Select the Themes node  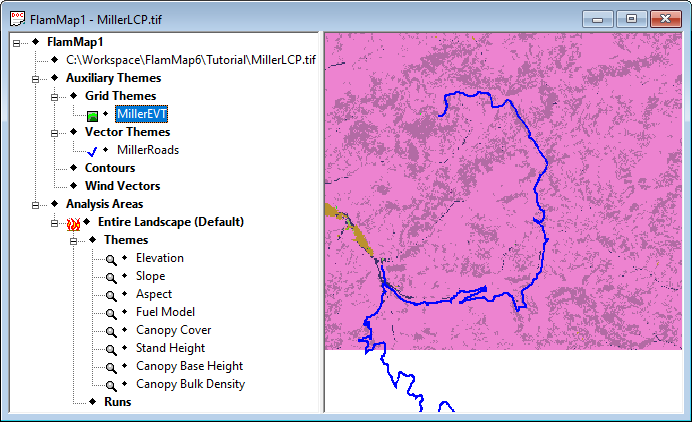(x=126, y=240)
